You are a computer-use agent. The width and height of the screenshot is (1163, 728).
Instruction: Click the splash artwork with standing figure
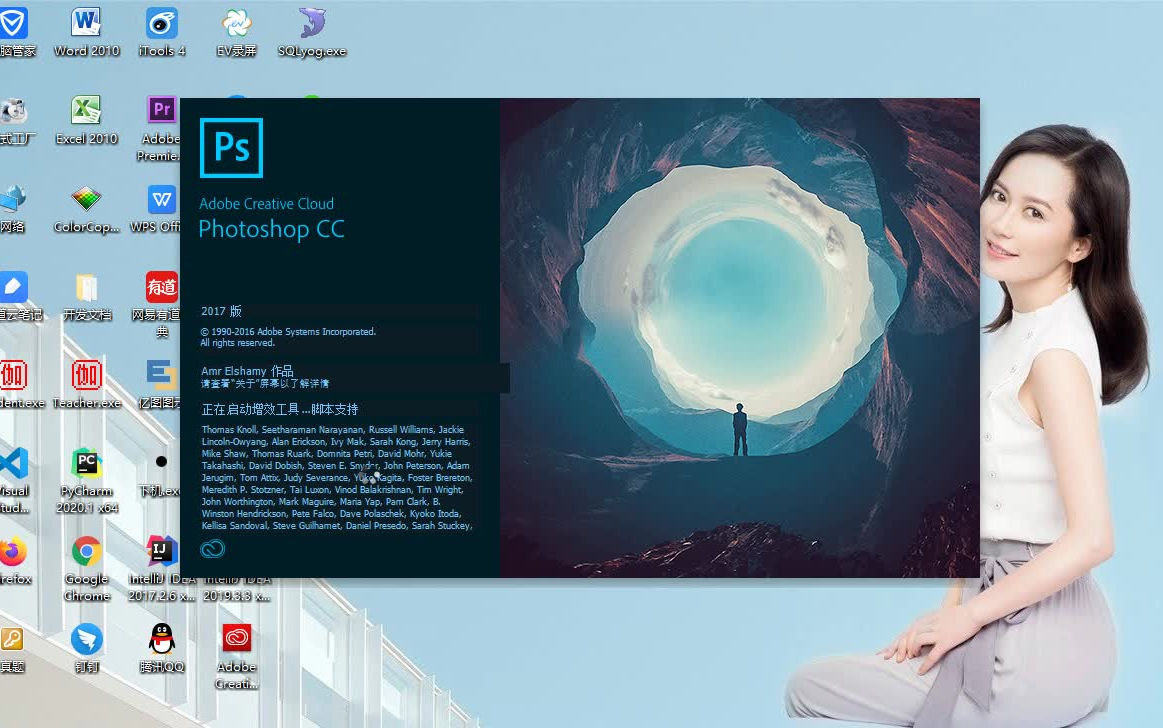coord(739,337)
